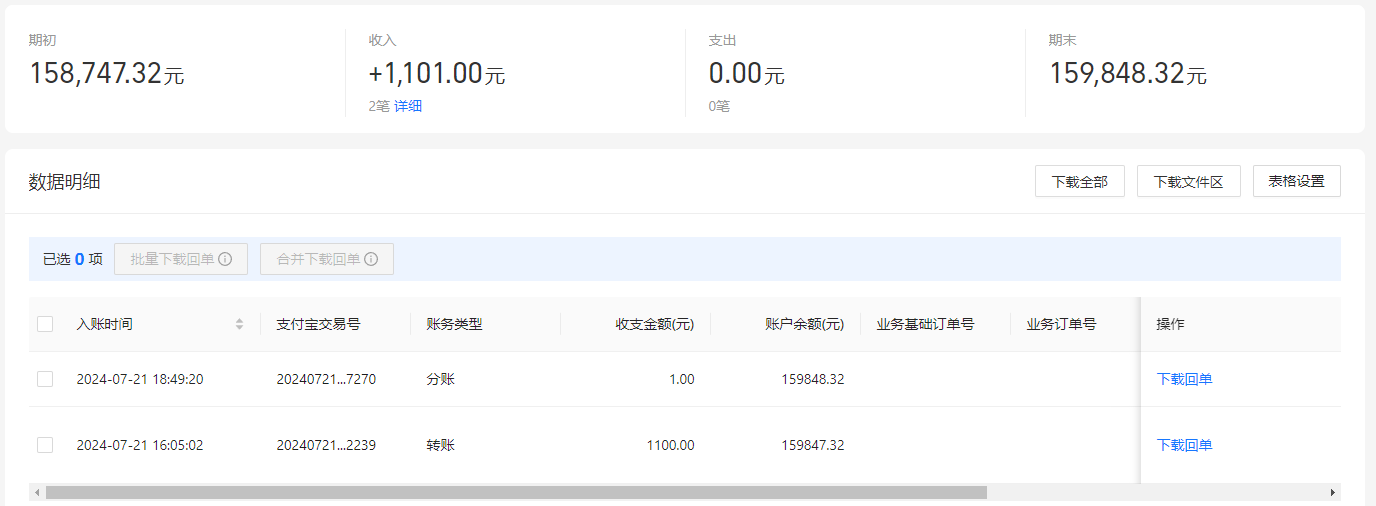The image size is (1376, 506).
Task: Click the 0笔 count under 支出
Action: click(719, 106)
